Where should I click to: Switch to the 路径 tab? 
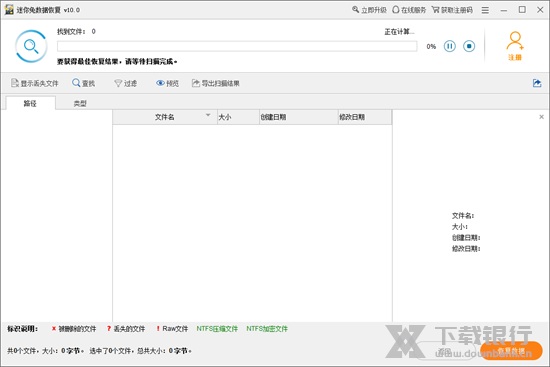[30, 103]
